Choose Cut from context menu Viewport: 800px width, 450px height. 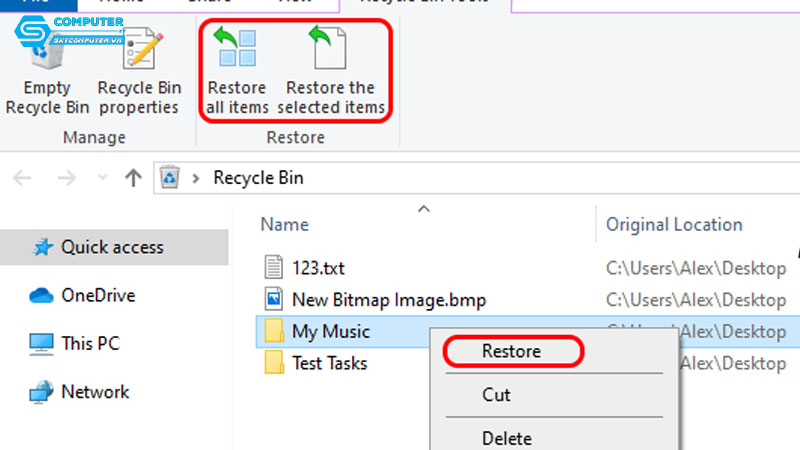pyautogui.click(x=496, y=395)
